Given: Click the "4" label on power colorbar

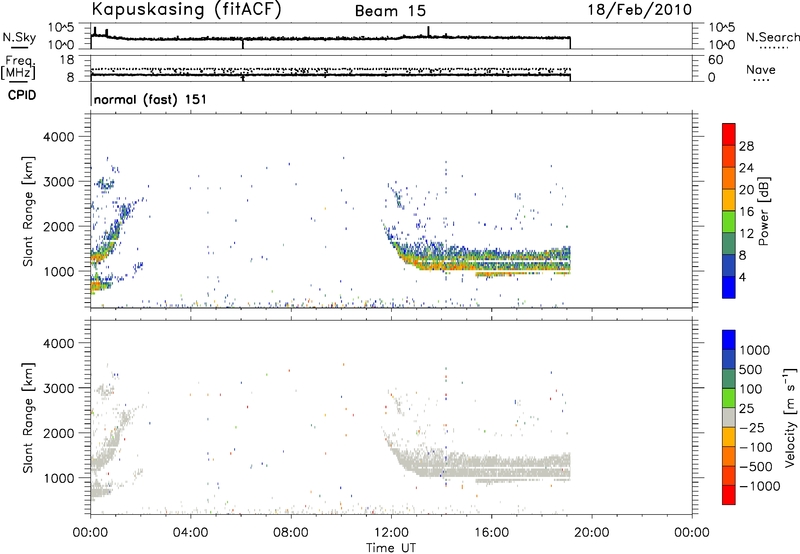Looking at the screenshot, I should point(743,277).
